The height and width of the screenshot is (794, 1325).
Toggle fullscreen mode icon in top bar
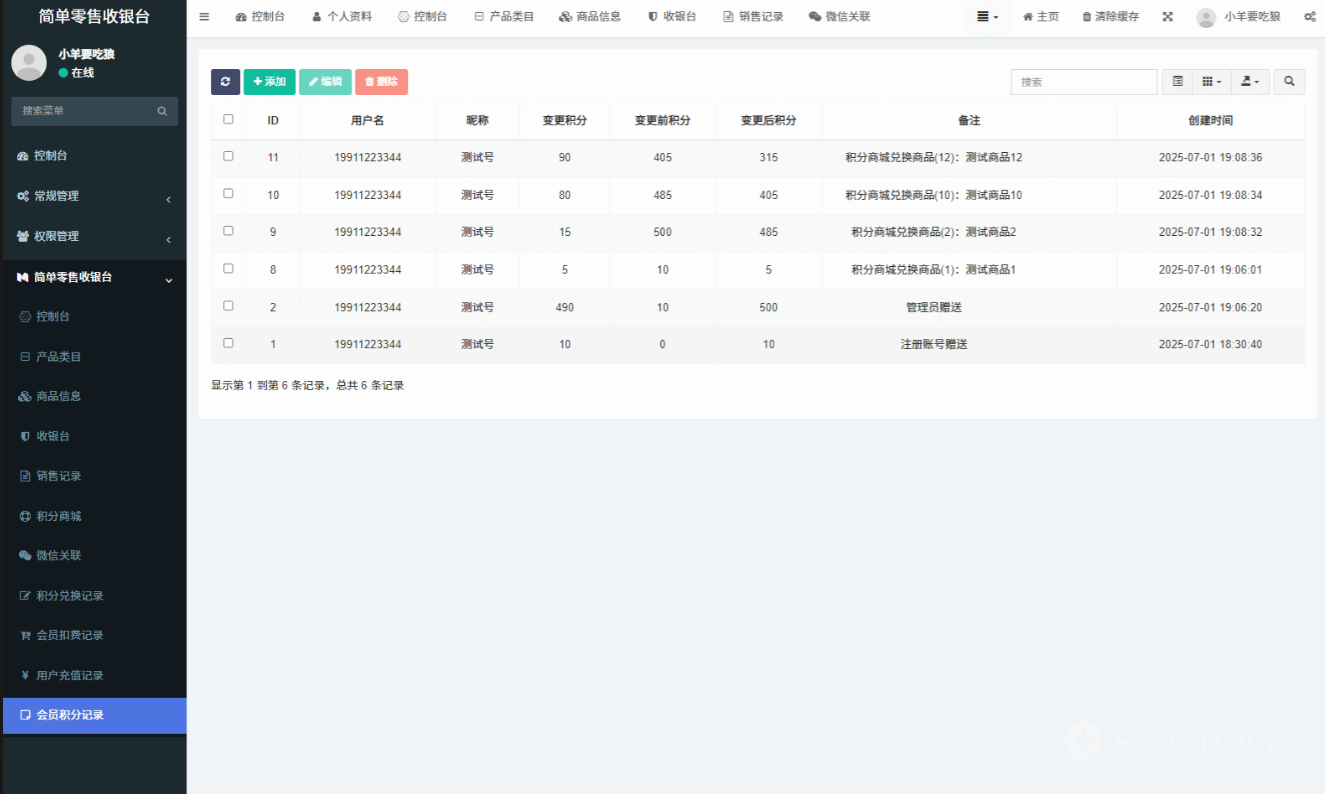1168,17
